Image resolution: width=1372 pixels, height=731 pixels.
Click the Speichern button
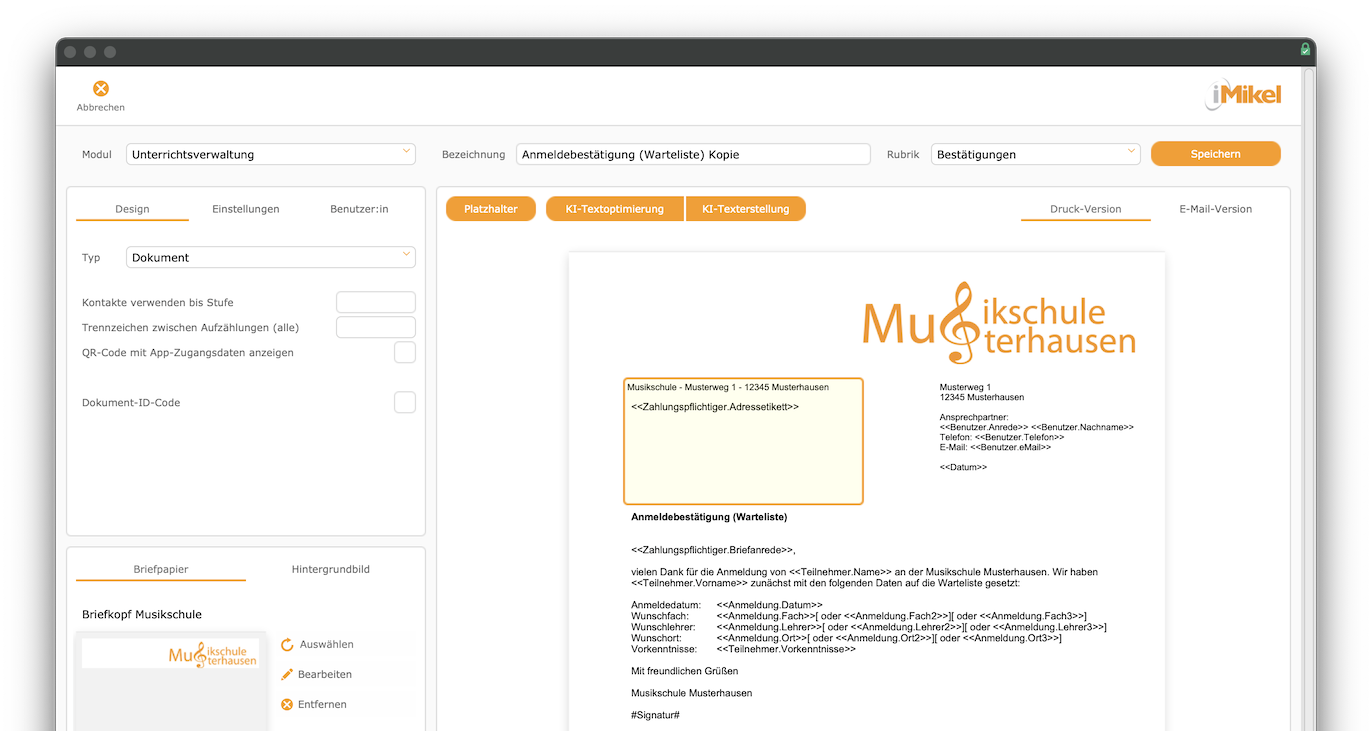click(x=1216, y=154)
